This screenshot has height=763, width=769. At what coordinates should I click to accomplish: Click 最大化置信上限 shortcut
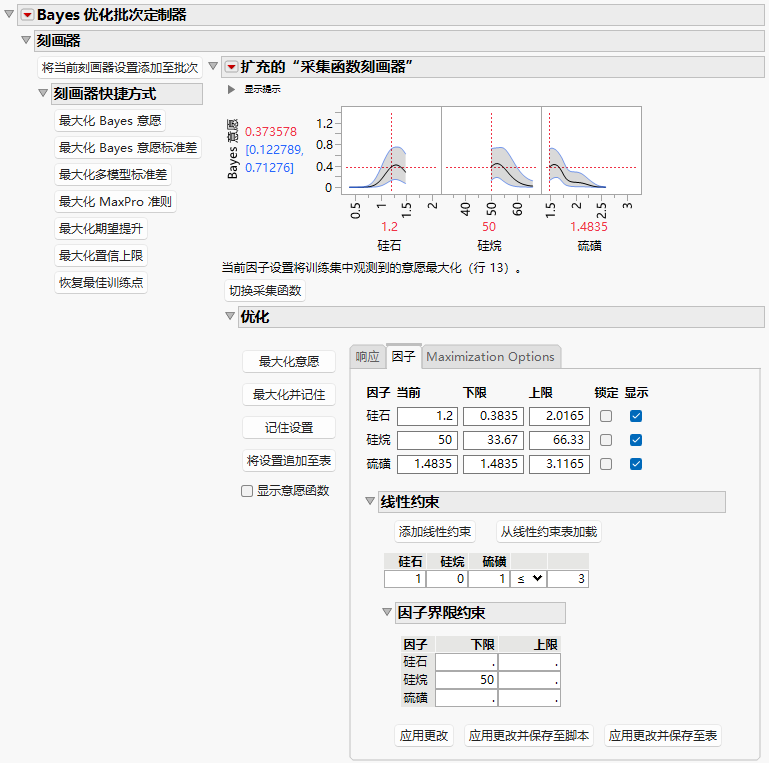point(101,255)
